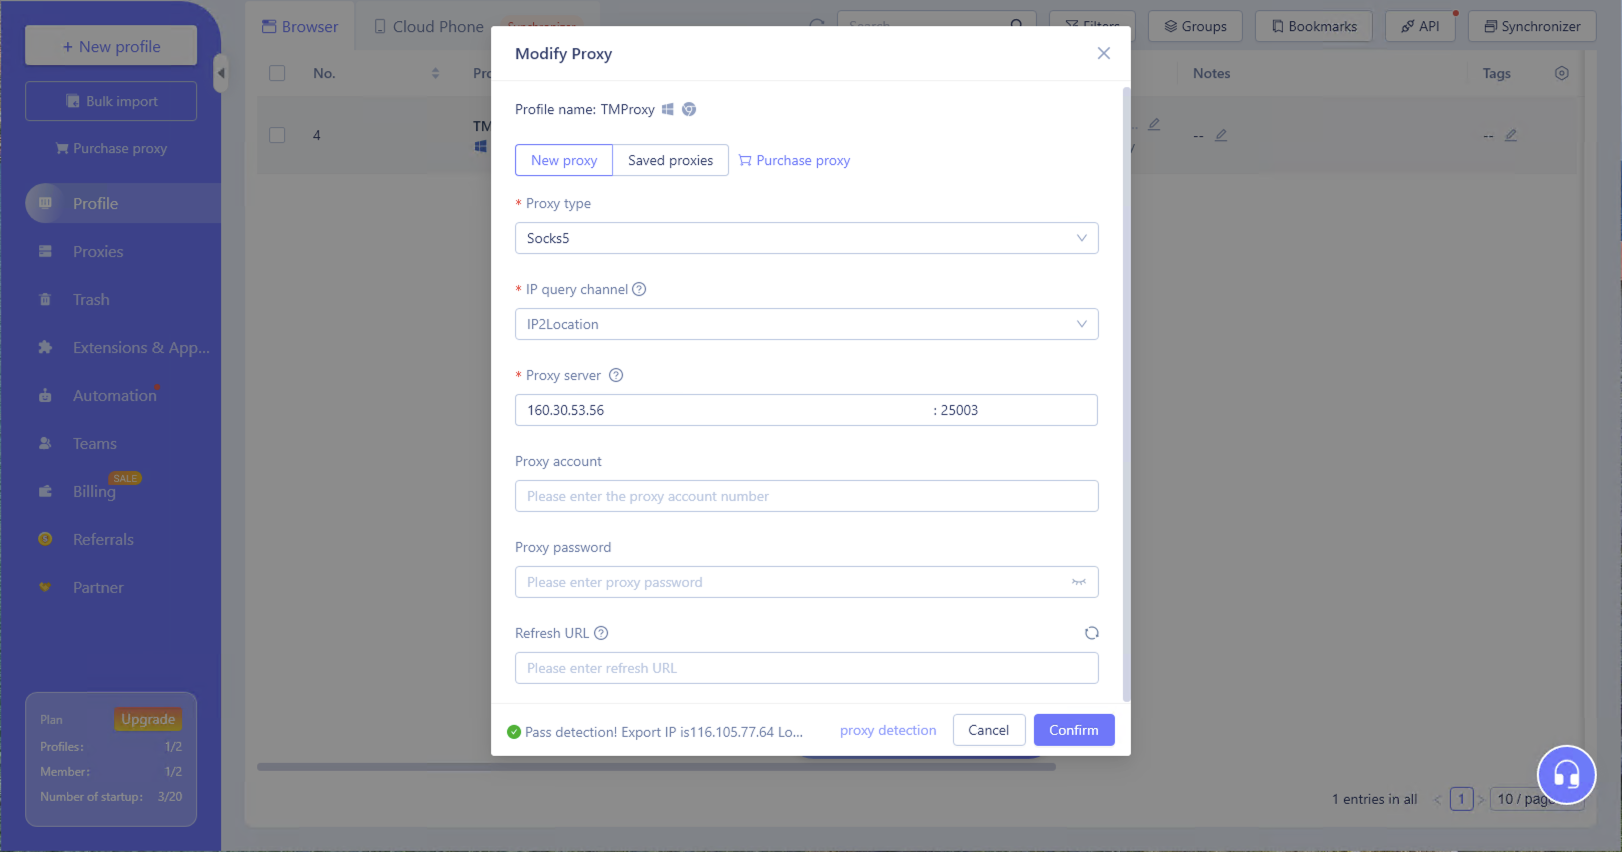Click Proxy server help icon
Viewport: 1622px width, 852px height.
pyautogui.click(x=616, y=375)
